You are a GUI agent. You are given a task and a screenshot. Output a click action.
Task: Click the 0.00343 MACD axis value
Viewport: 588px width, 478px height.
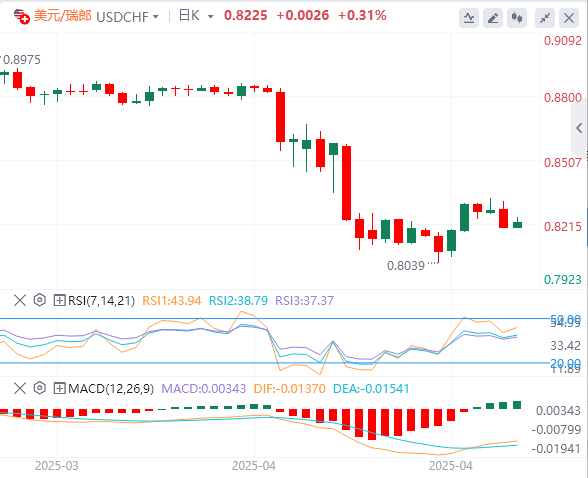pyautogui.click(x=558, y=411)
